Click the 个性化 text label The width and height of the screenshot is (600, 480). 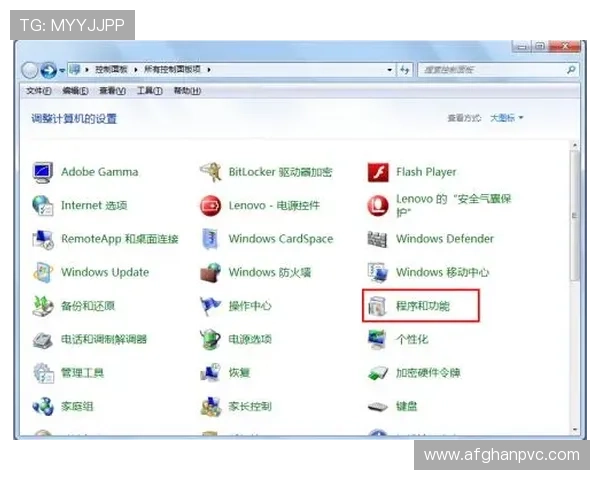coord(412,340)
